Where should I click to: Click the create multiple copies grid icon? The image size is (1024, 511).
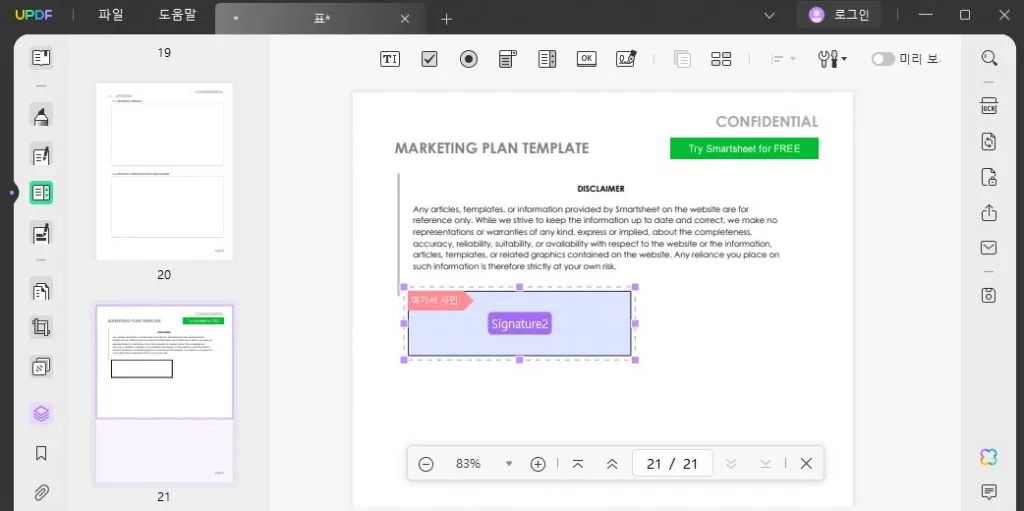721,59
